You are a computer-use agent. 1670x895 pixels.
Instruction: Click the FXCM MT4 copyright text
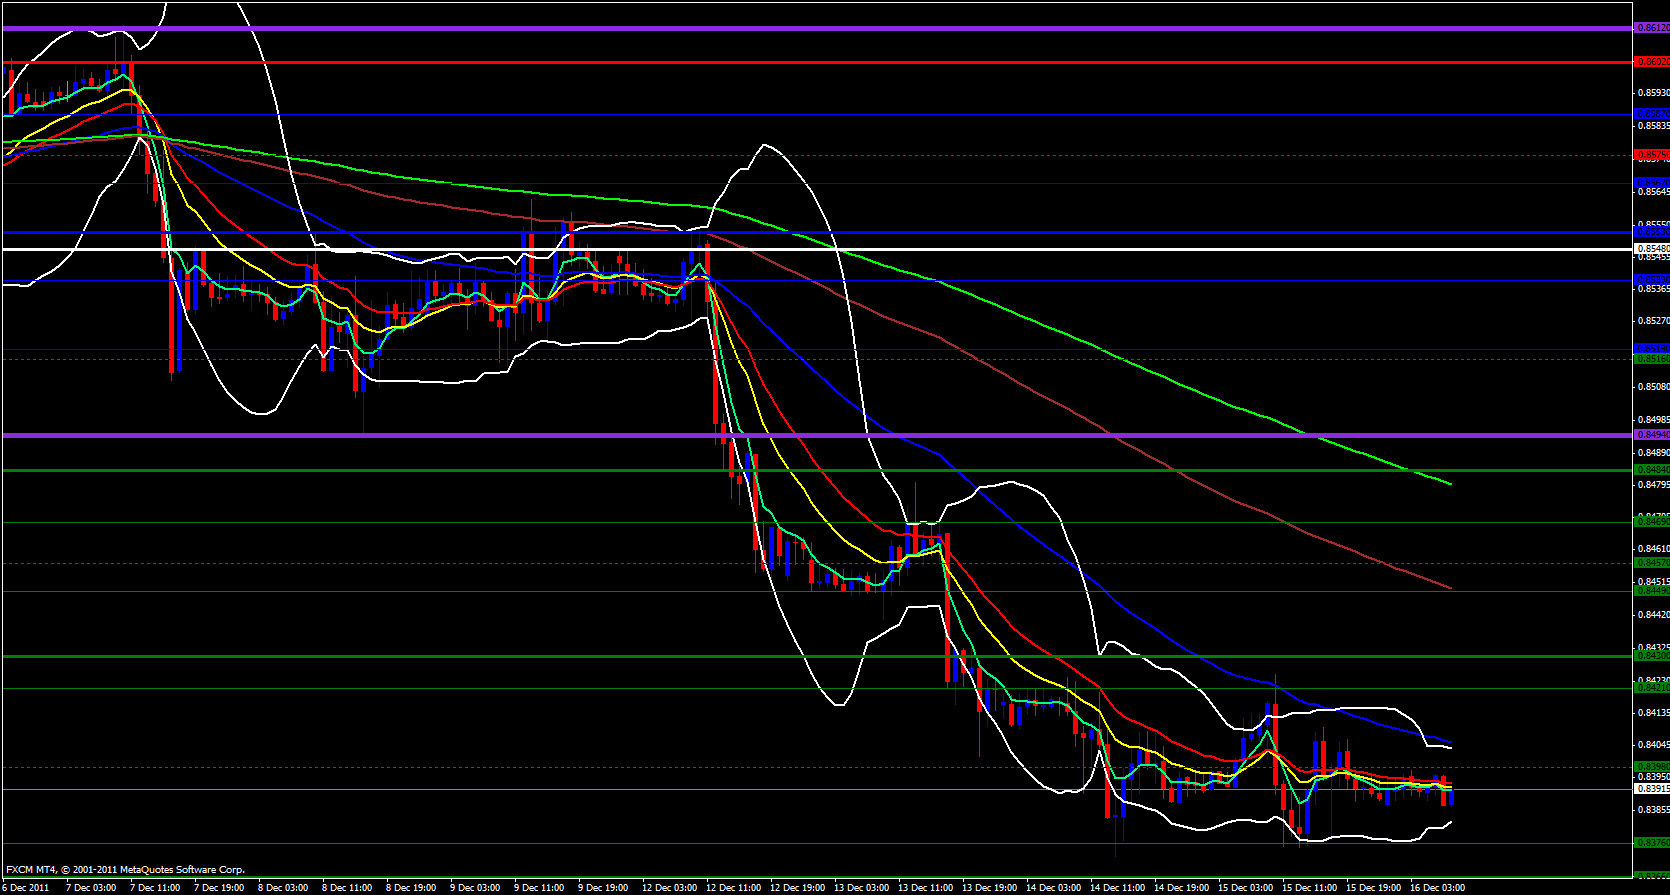tap(125, 870)
